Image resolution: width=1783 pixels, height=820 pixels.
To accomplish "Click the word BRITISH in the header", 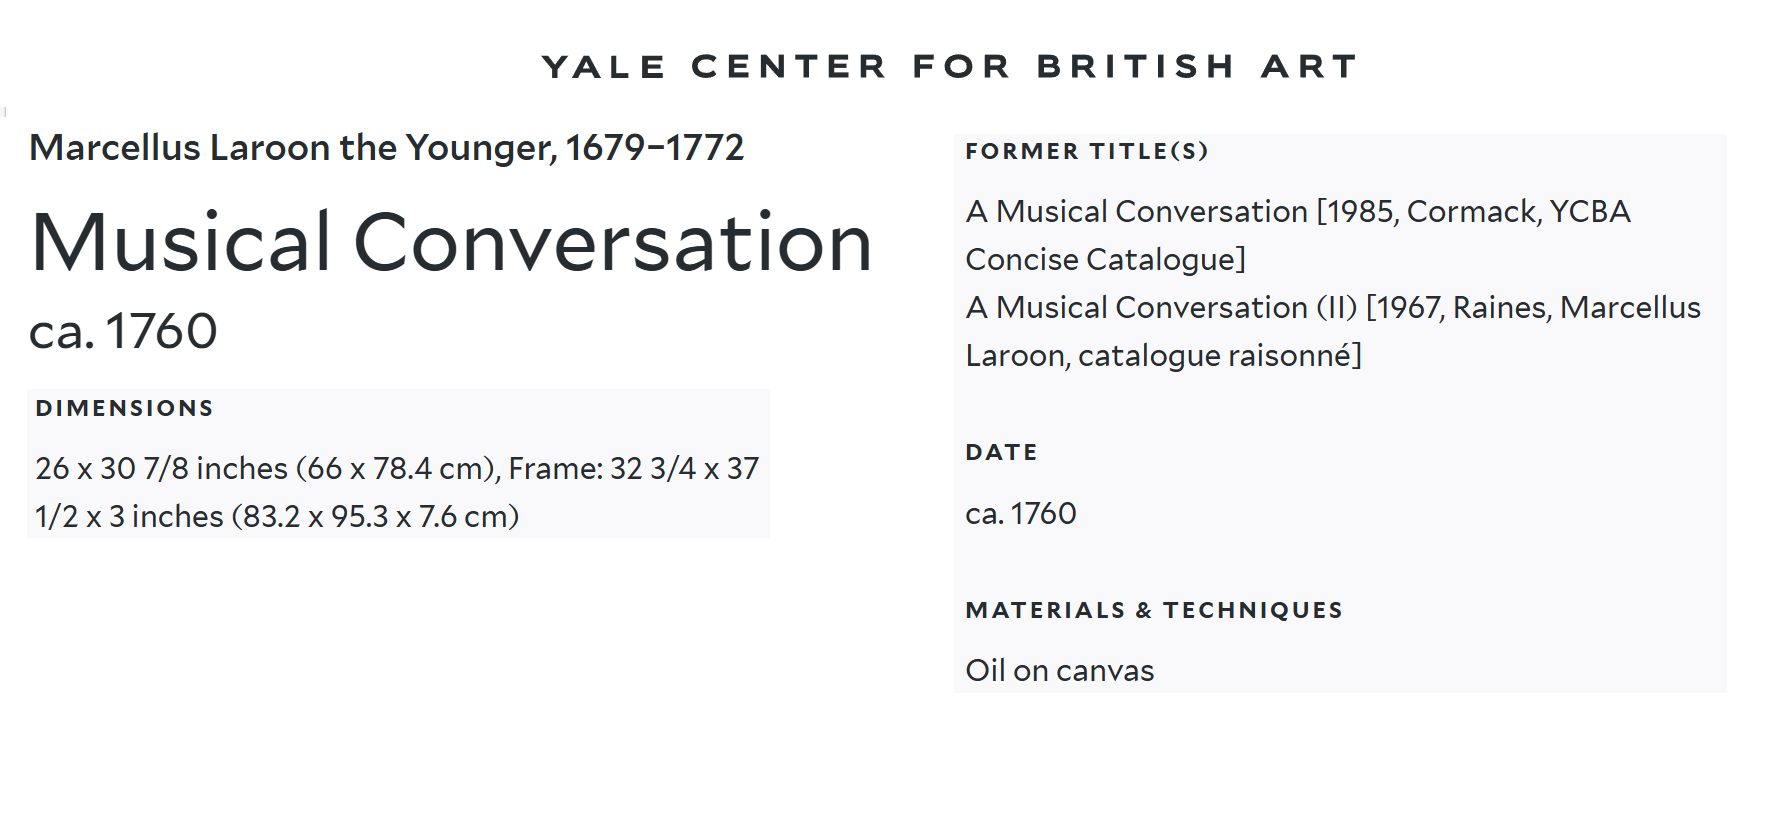I will (x=1135, y=67).
